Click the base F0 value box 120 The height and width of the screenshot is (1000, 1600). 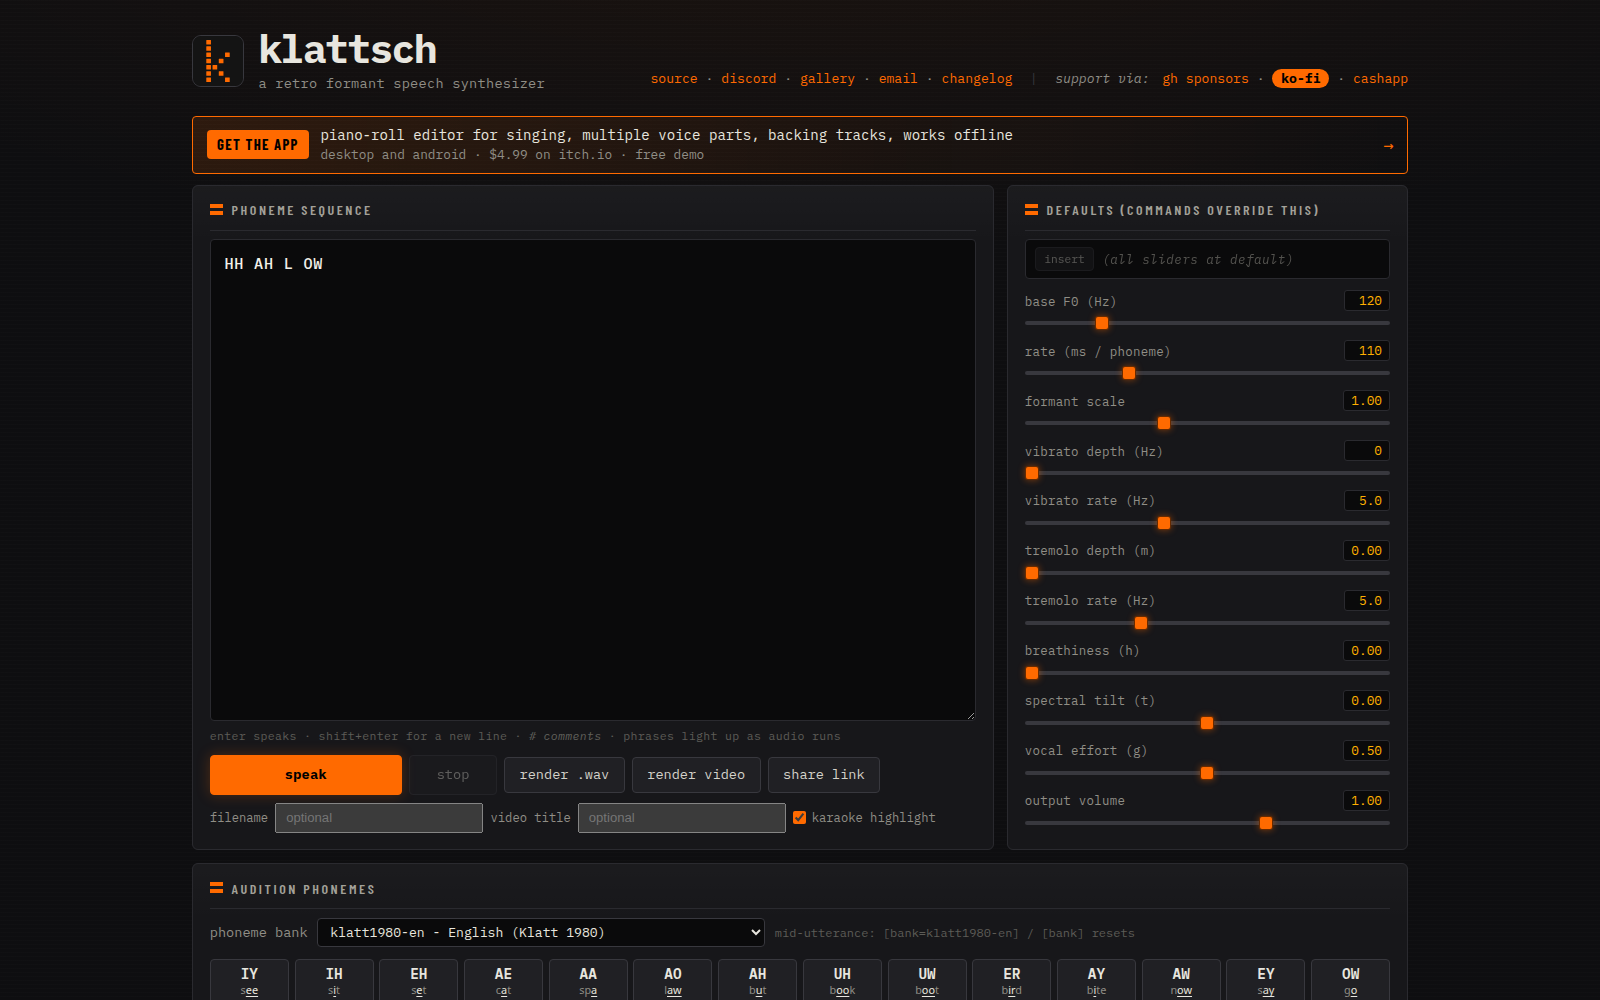pyautogui.click(x=1367, y=301)
